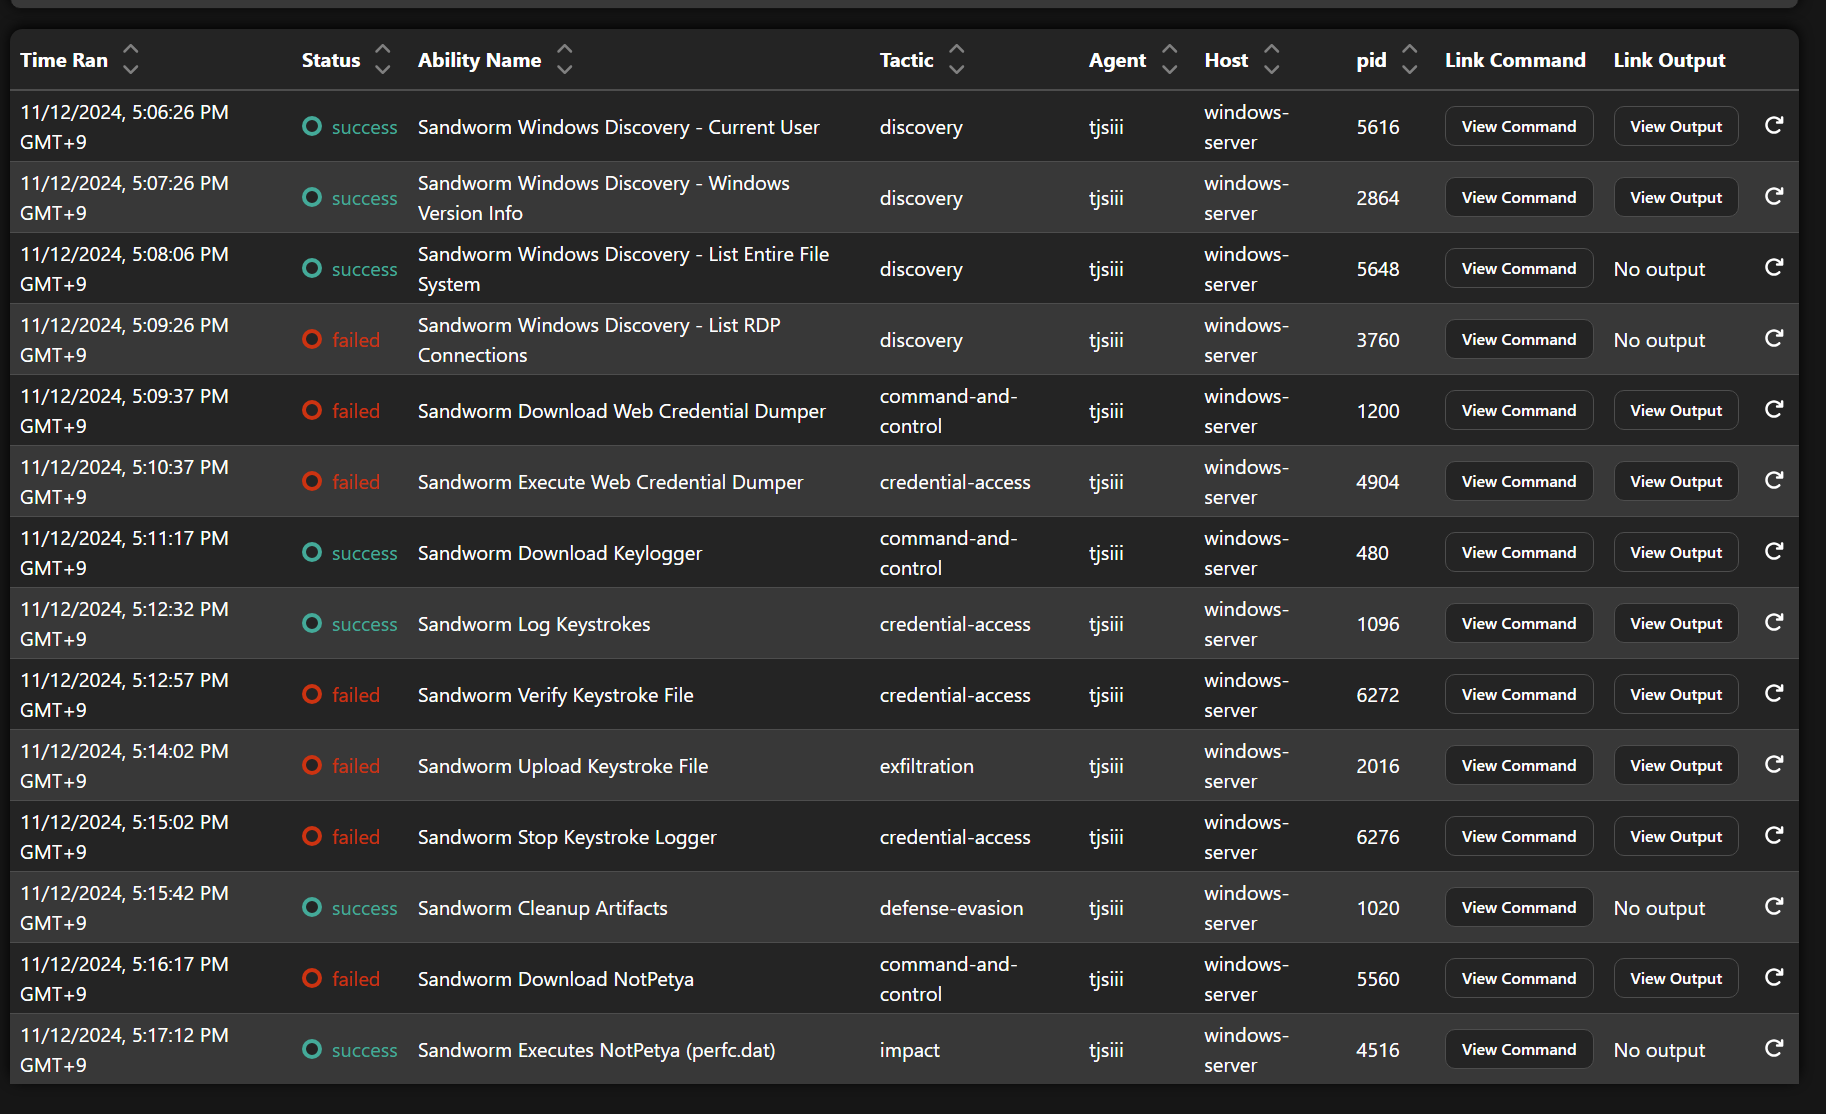This screenshot has width=1826, height=1114.
Task: Rerun the Sandworm Download Keylogger ability
Action: coord(1774,551)
